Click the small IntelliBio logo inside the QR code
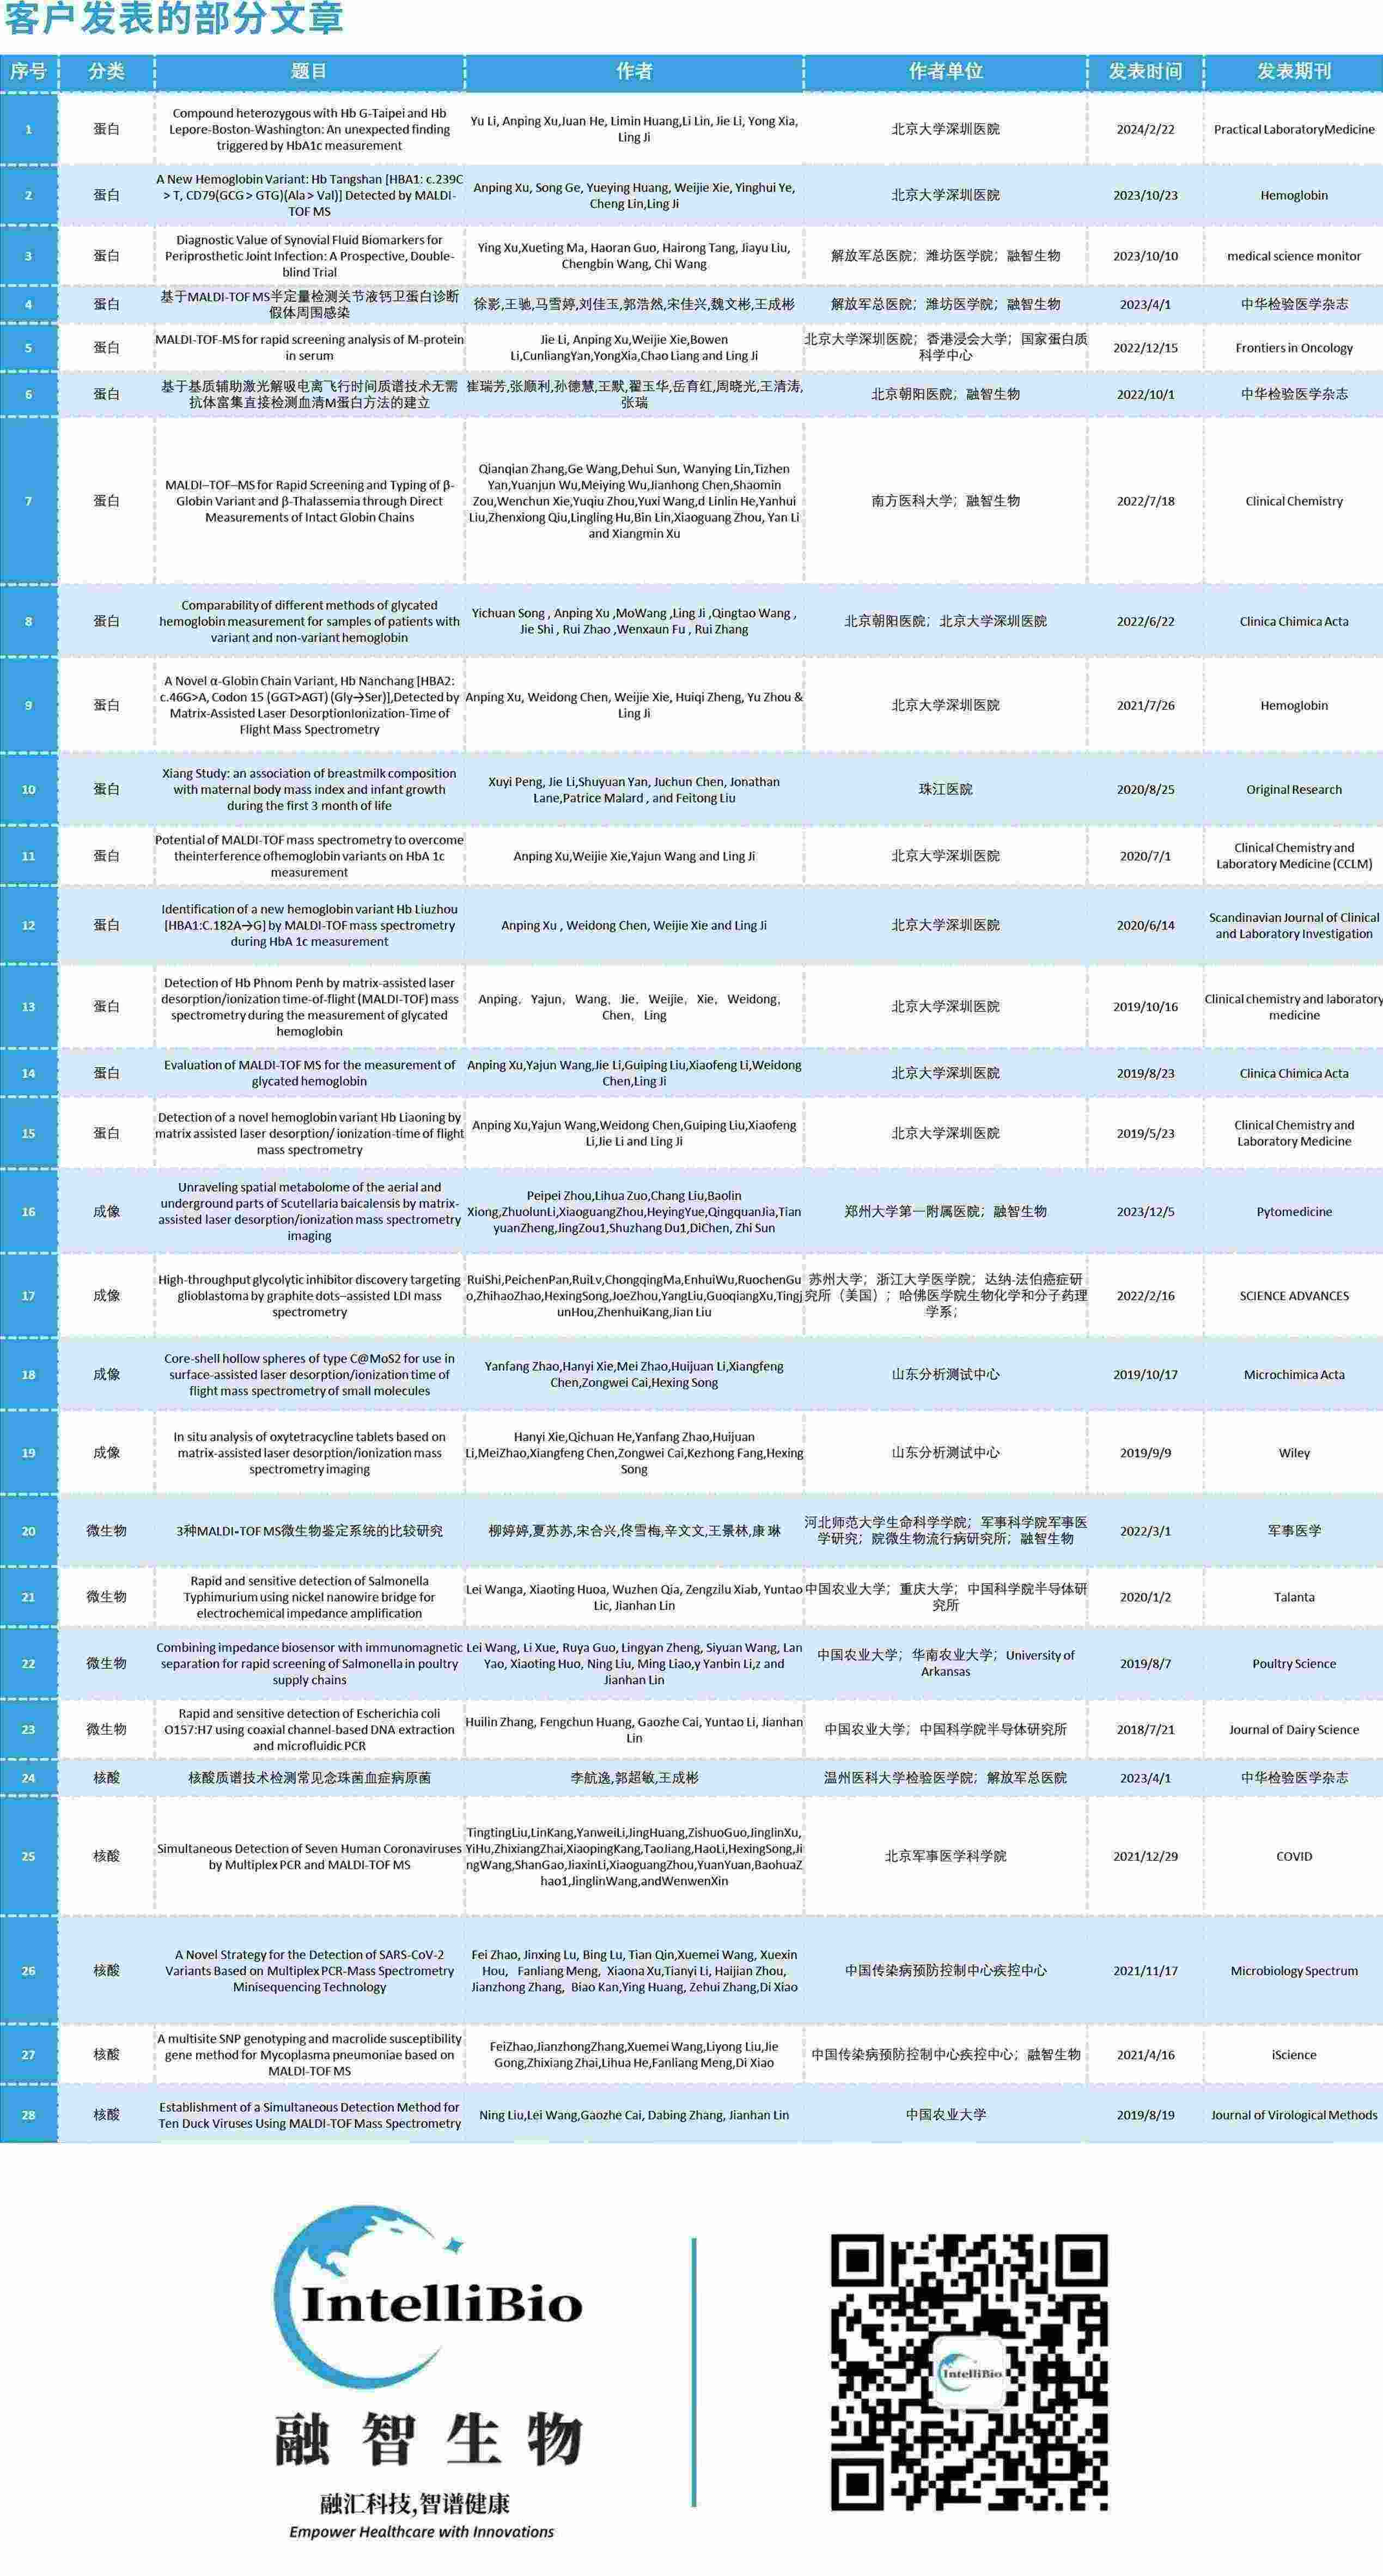The height and width of the screenshot is (2576, 1383). [969, 2372]
